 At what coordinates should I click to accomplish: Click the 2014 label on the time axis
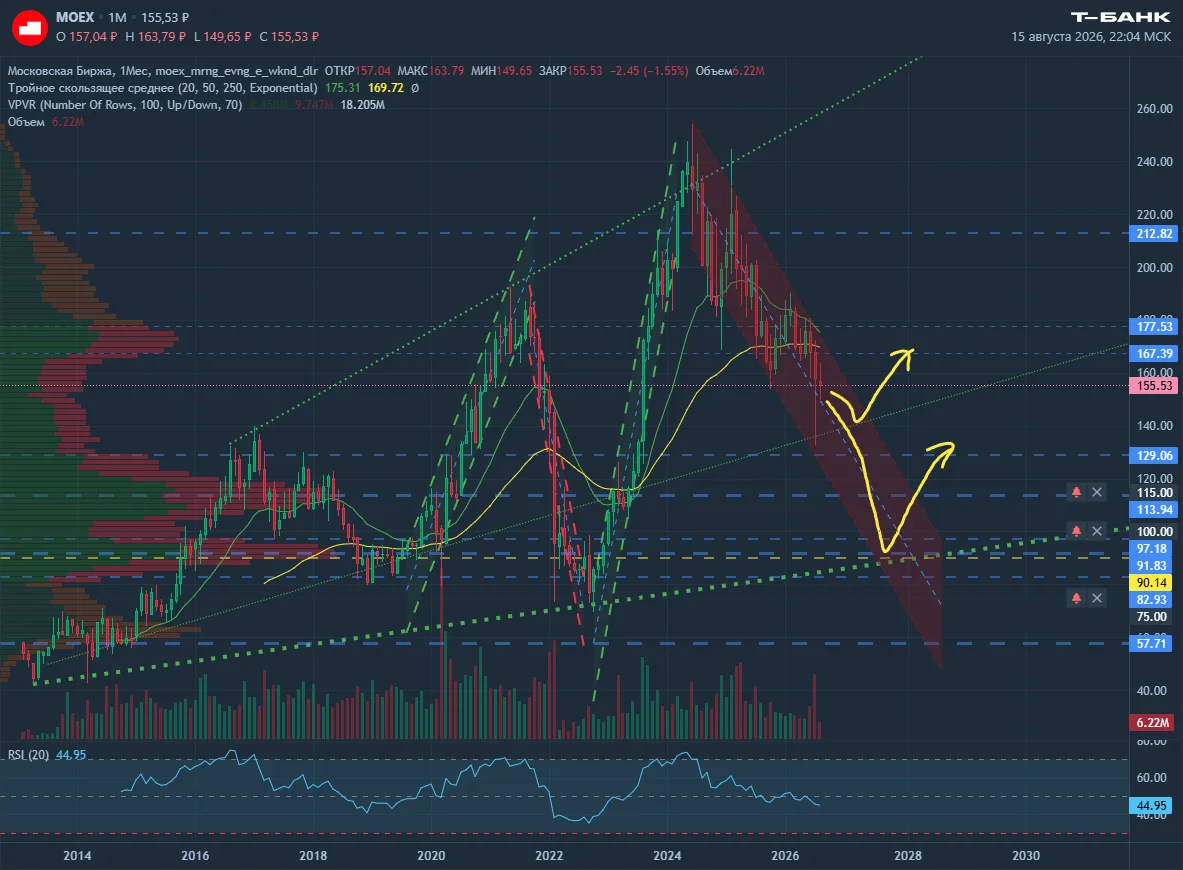point(77,855)
